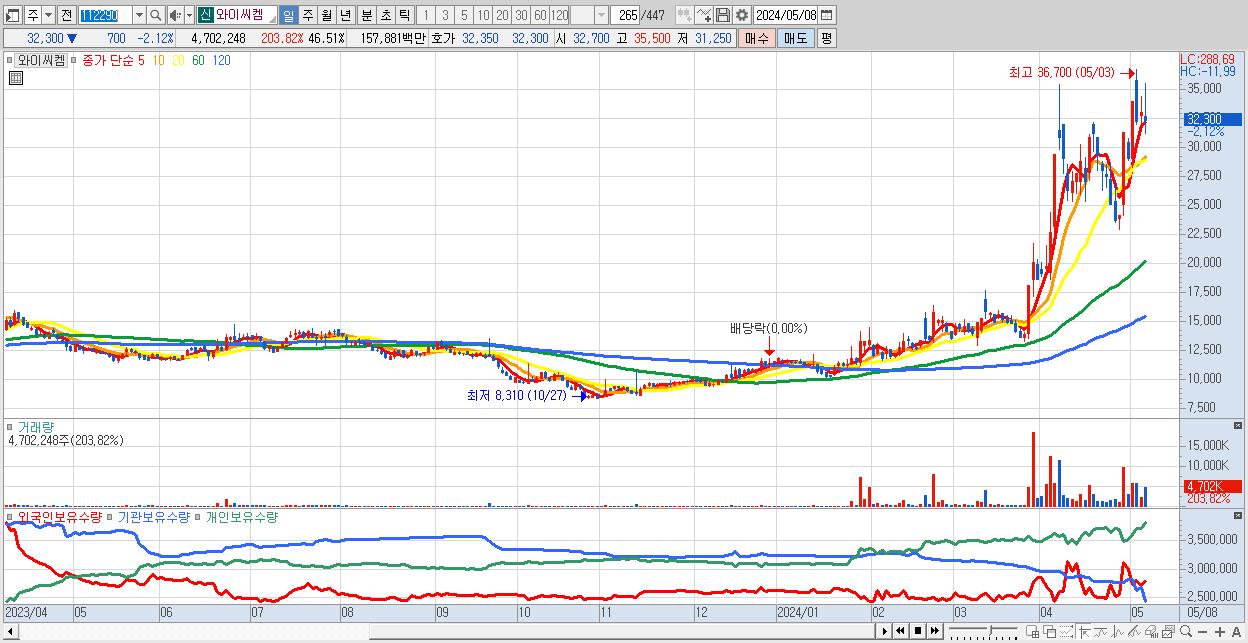Click the dotted-grid icon beside count field

(684, 15)
